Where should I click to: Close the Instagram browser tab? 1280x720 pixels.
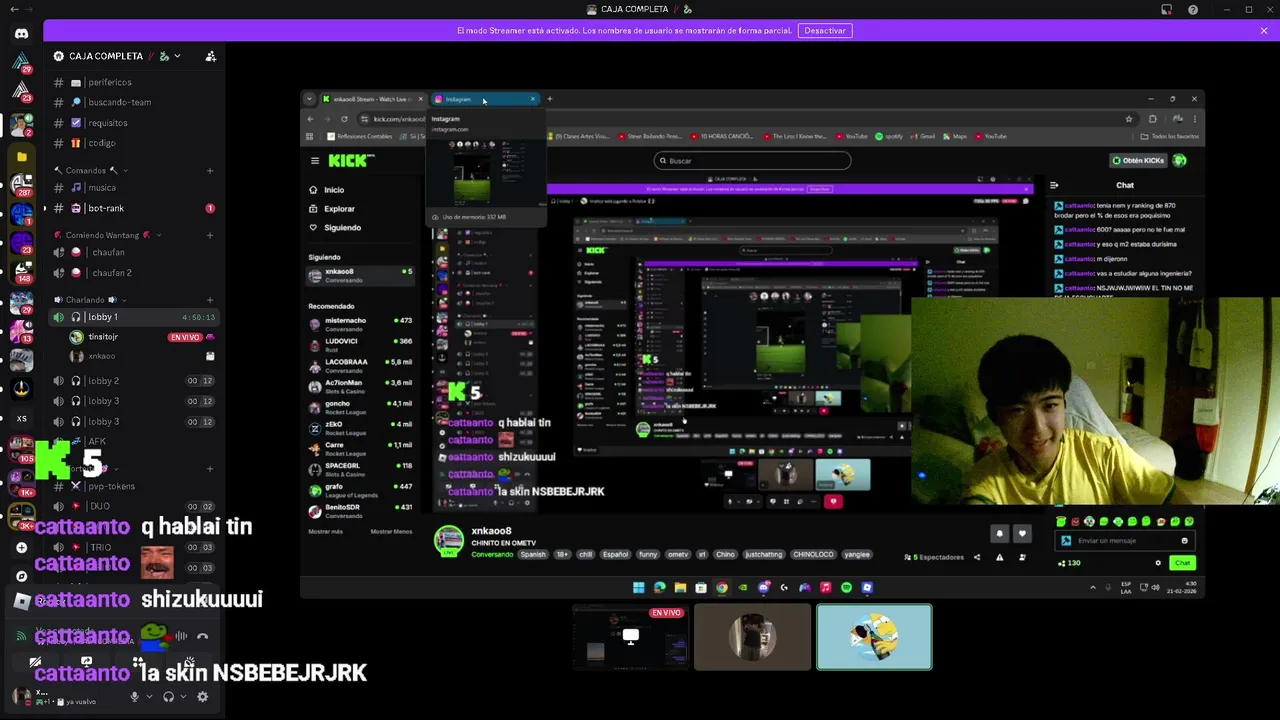tap(533, 99)
